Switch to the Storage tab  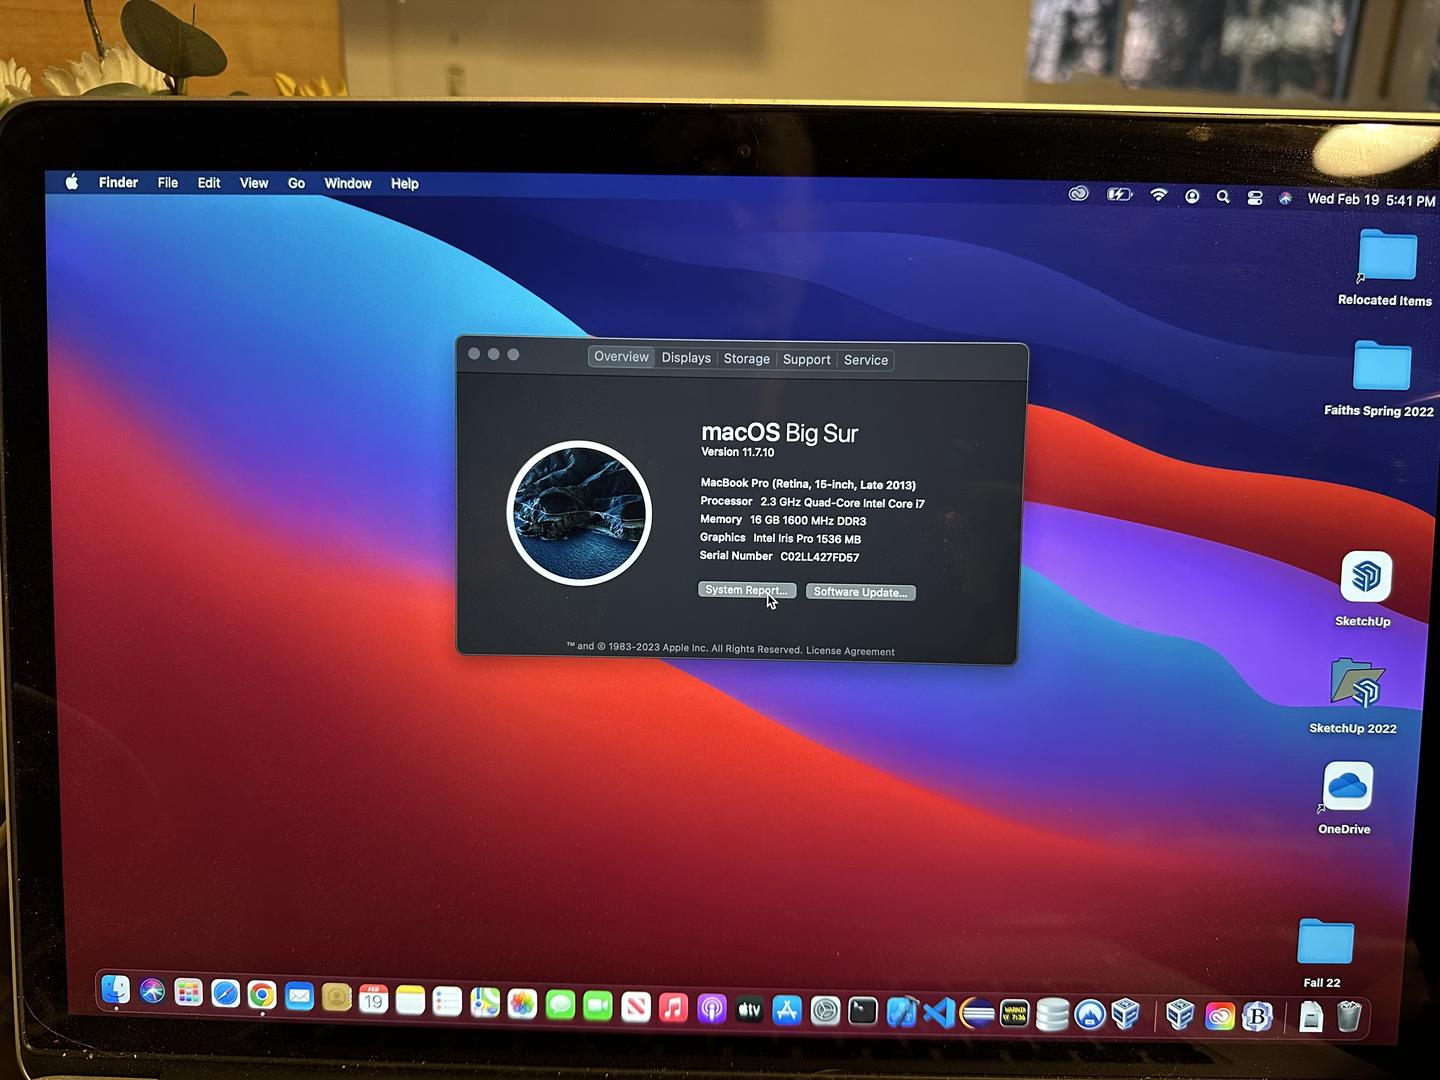tap(747, 359)
